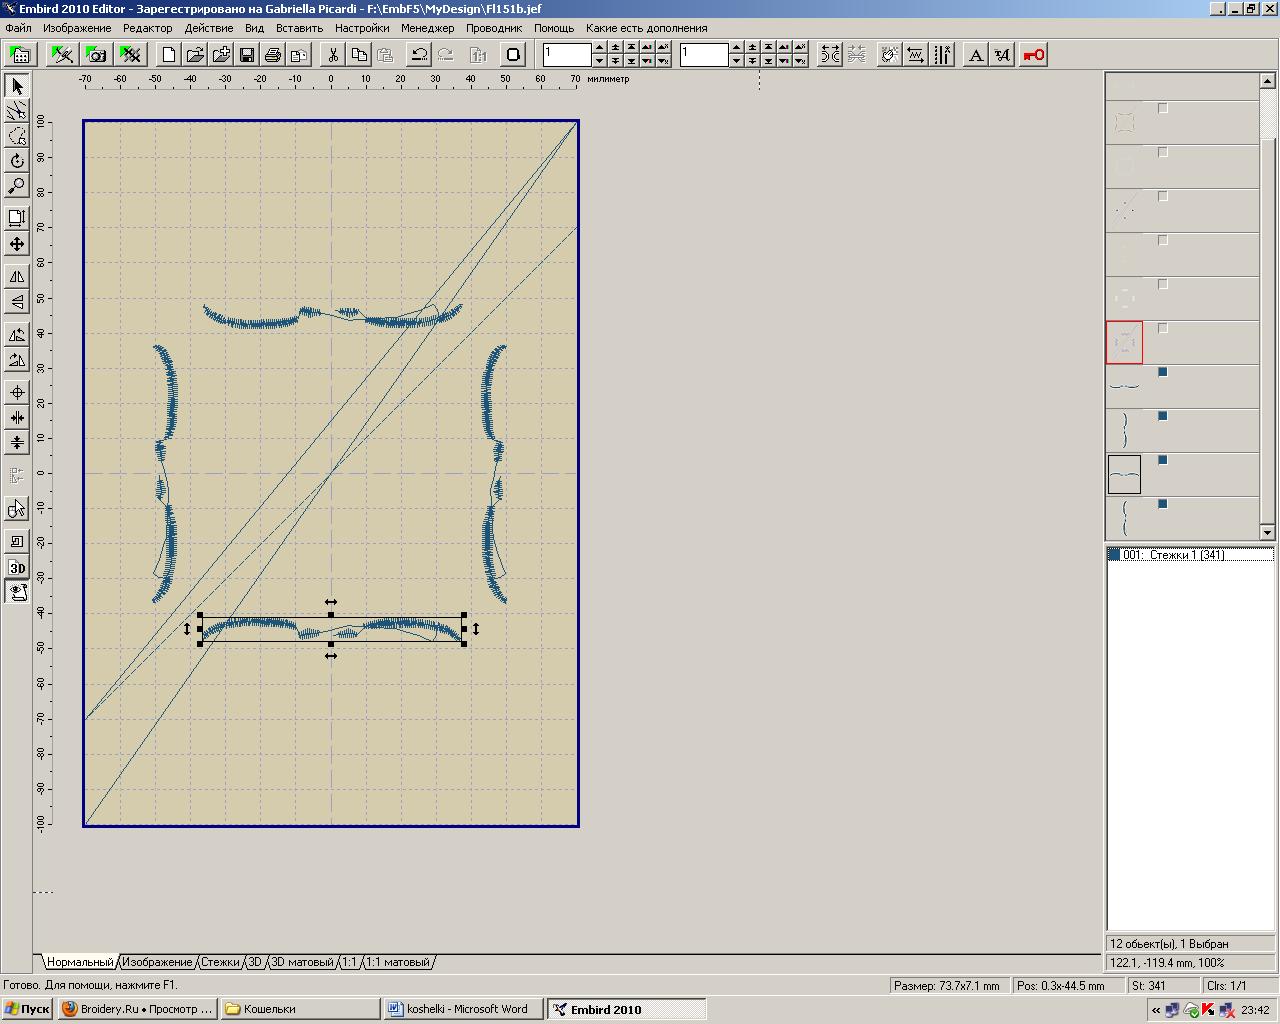Click the rotate tool in left toolbar

(x=17, y=161)
